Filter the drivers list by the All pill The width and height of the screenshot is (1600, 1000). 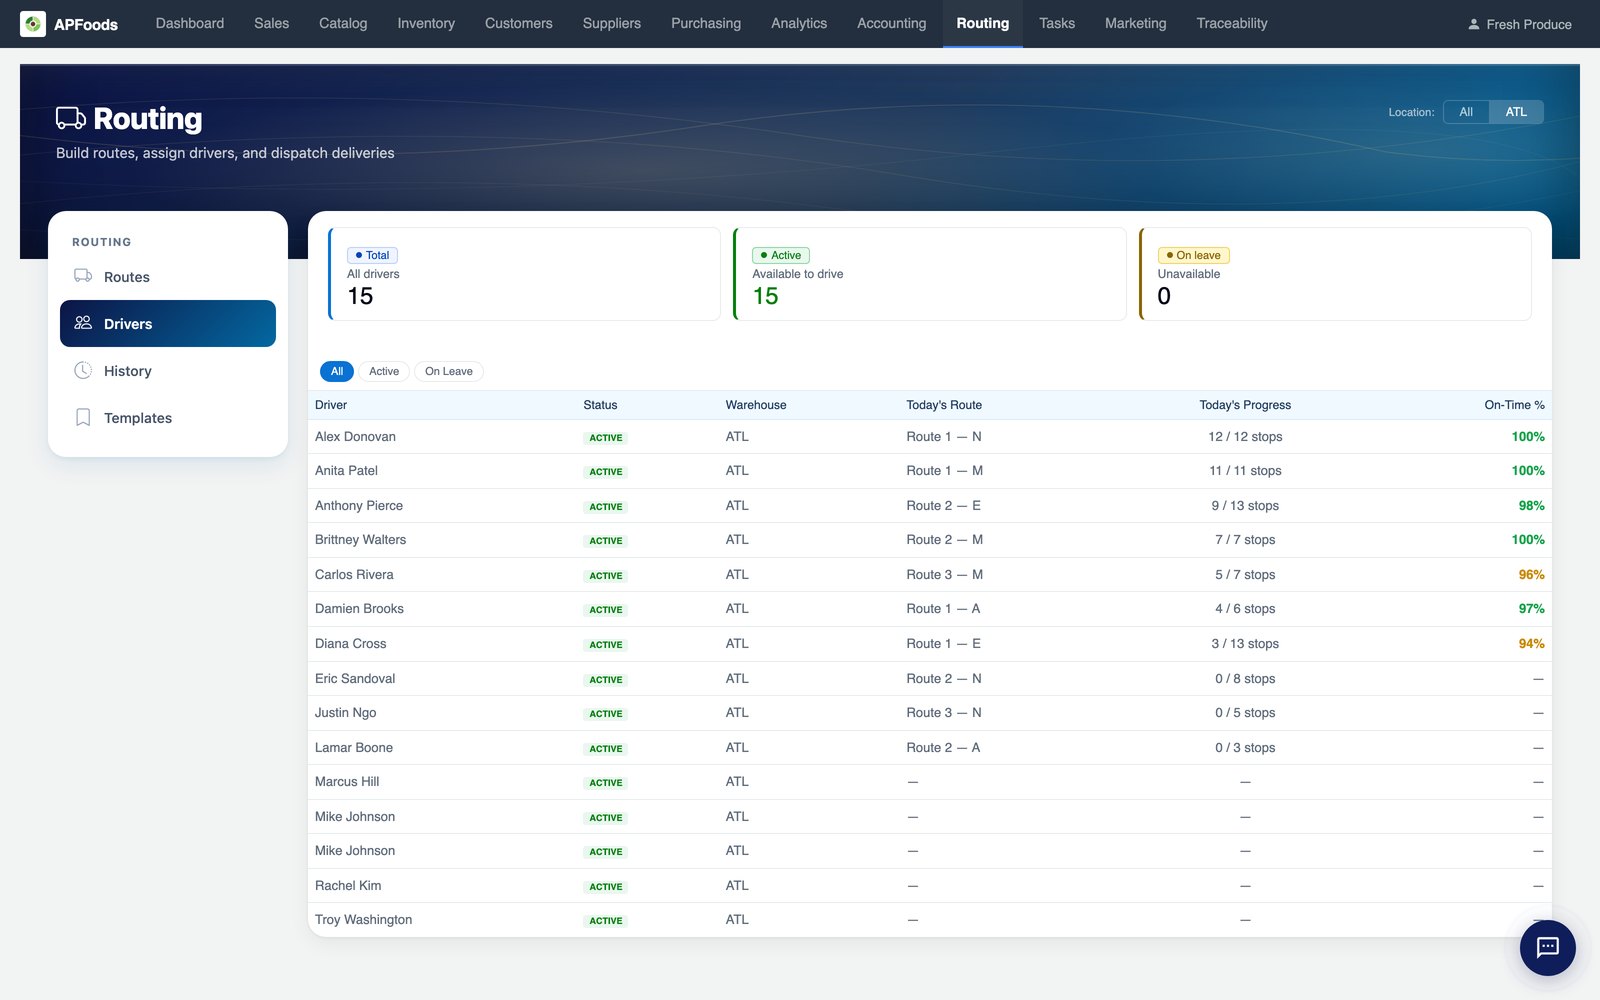click(x=337, y=371)
